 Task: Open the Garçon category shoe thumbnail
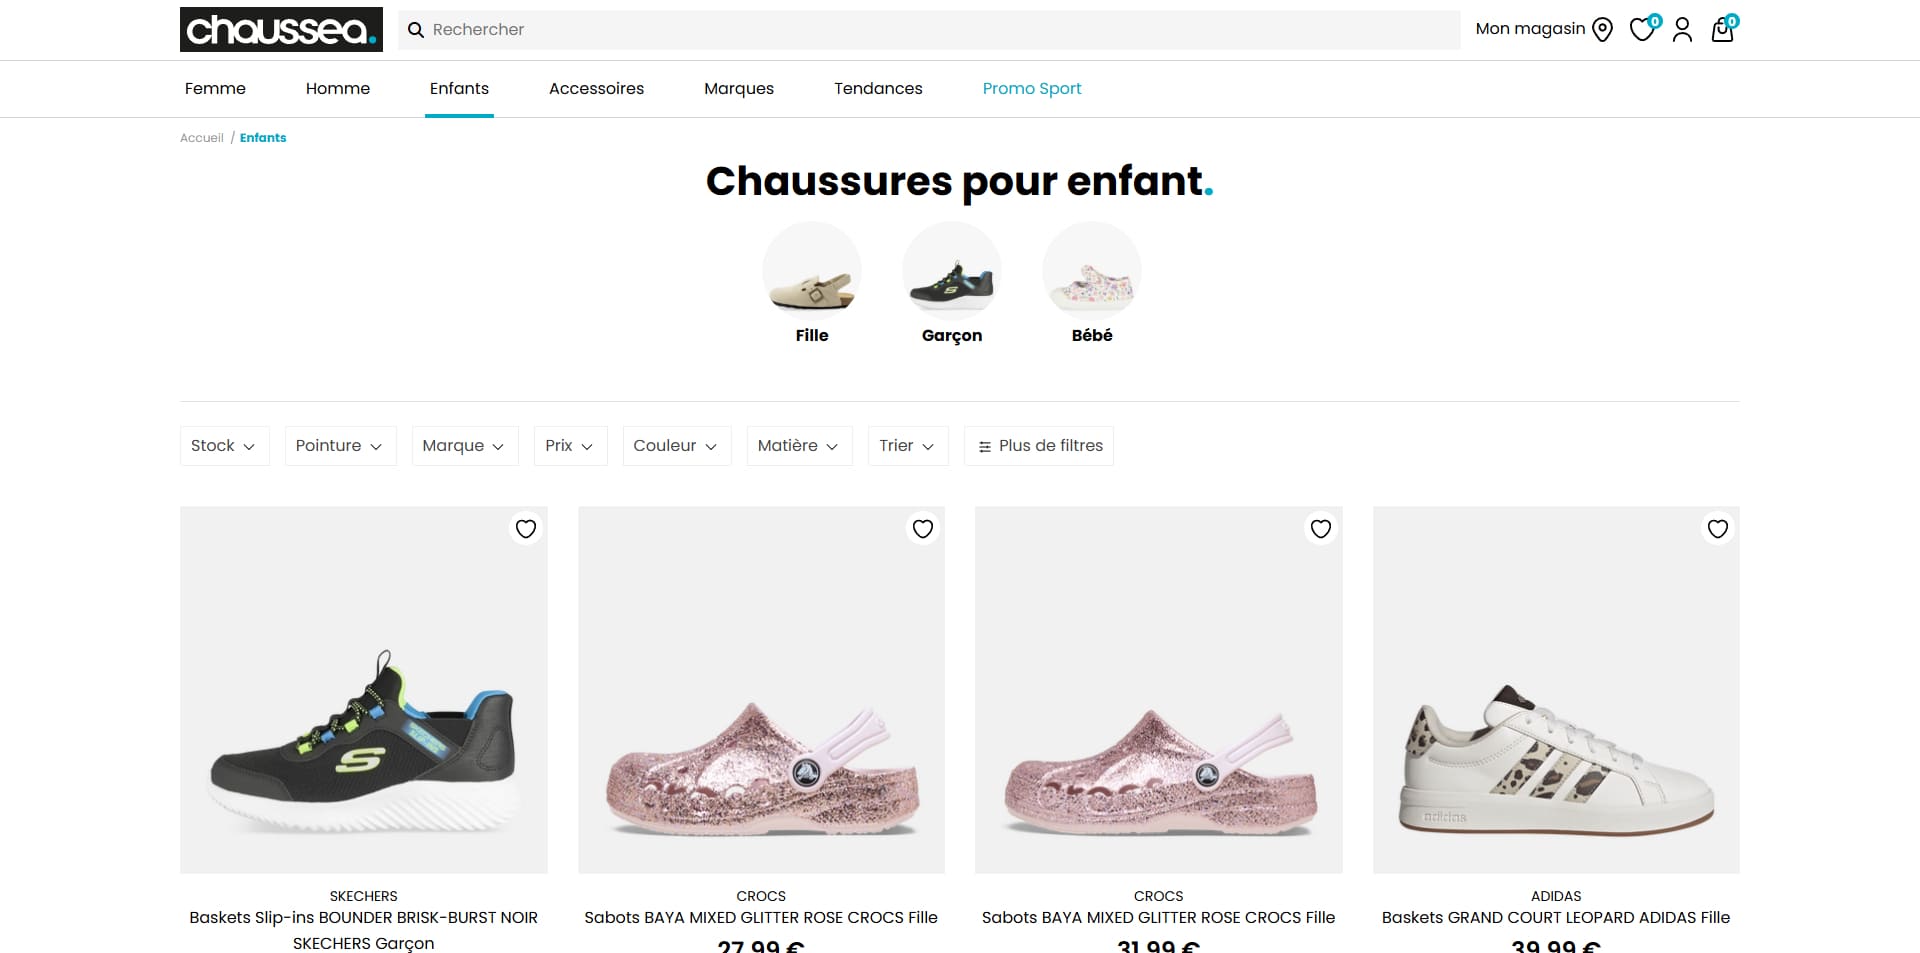tap(952, 271)
